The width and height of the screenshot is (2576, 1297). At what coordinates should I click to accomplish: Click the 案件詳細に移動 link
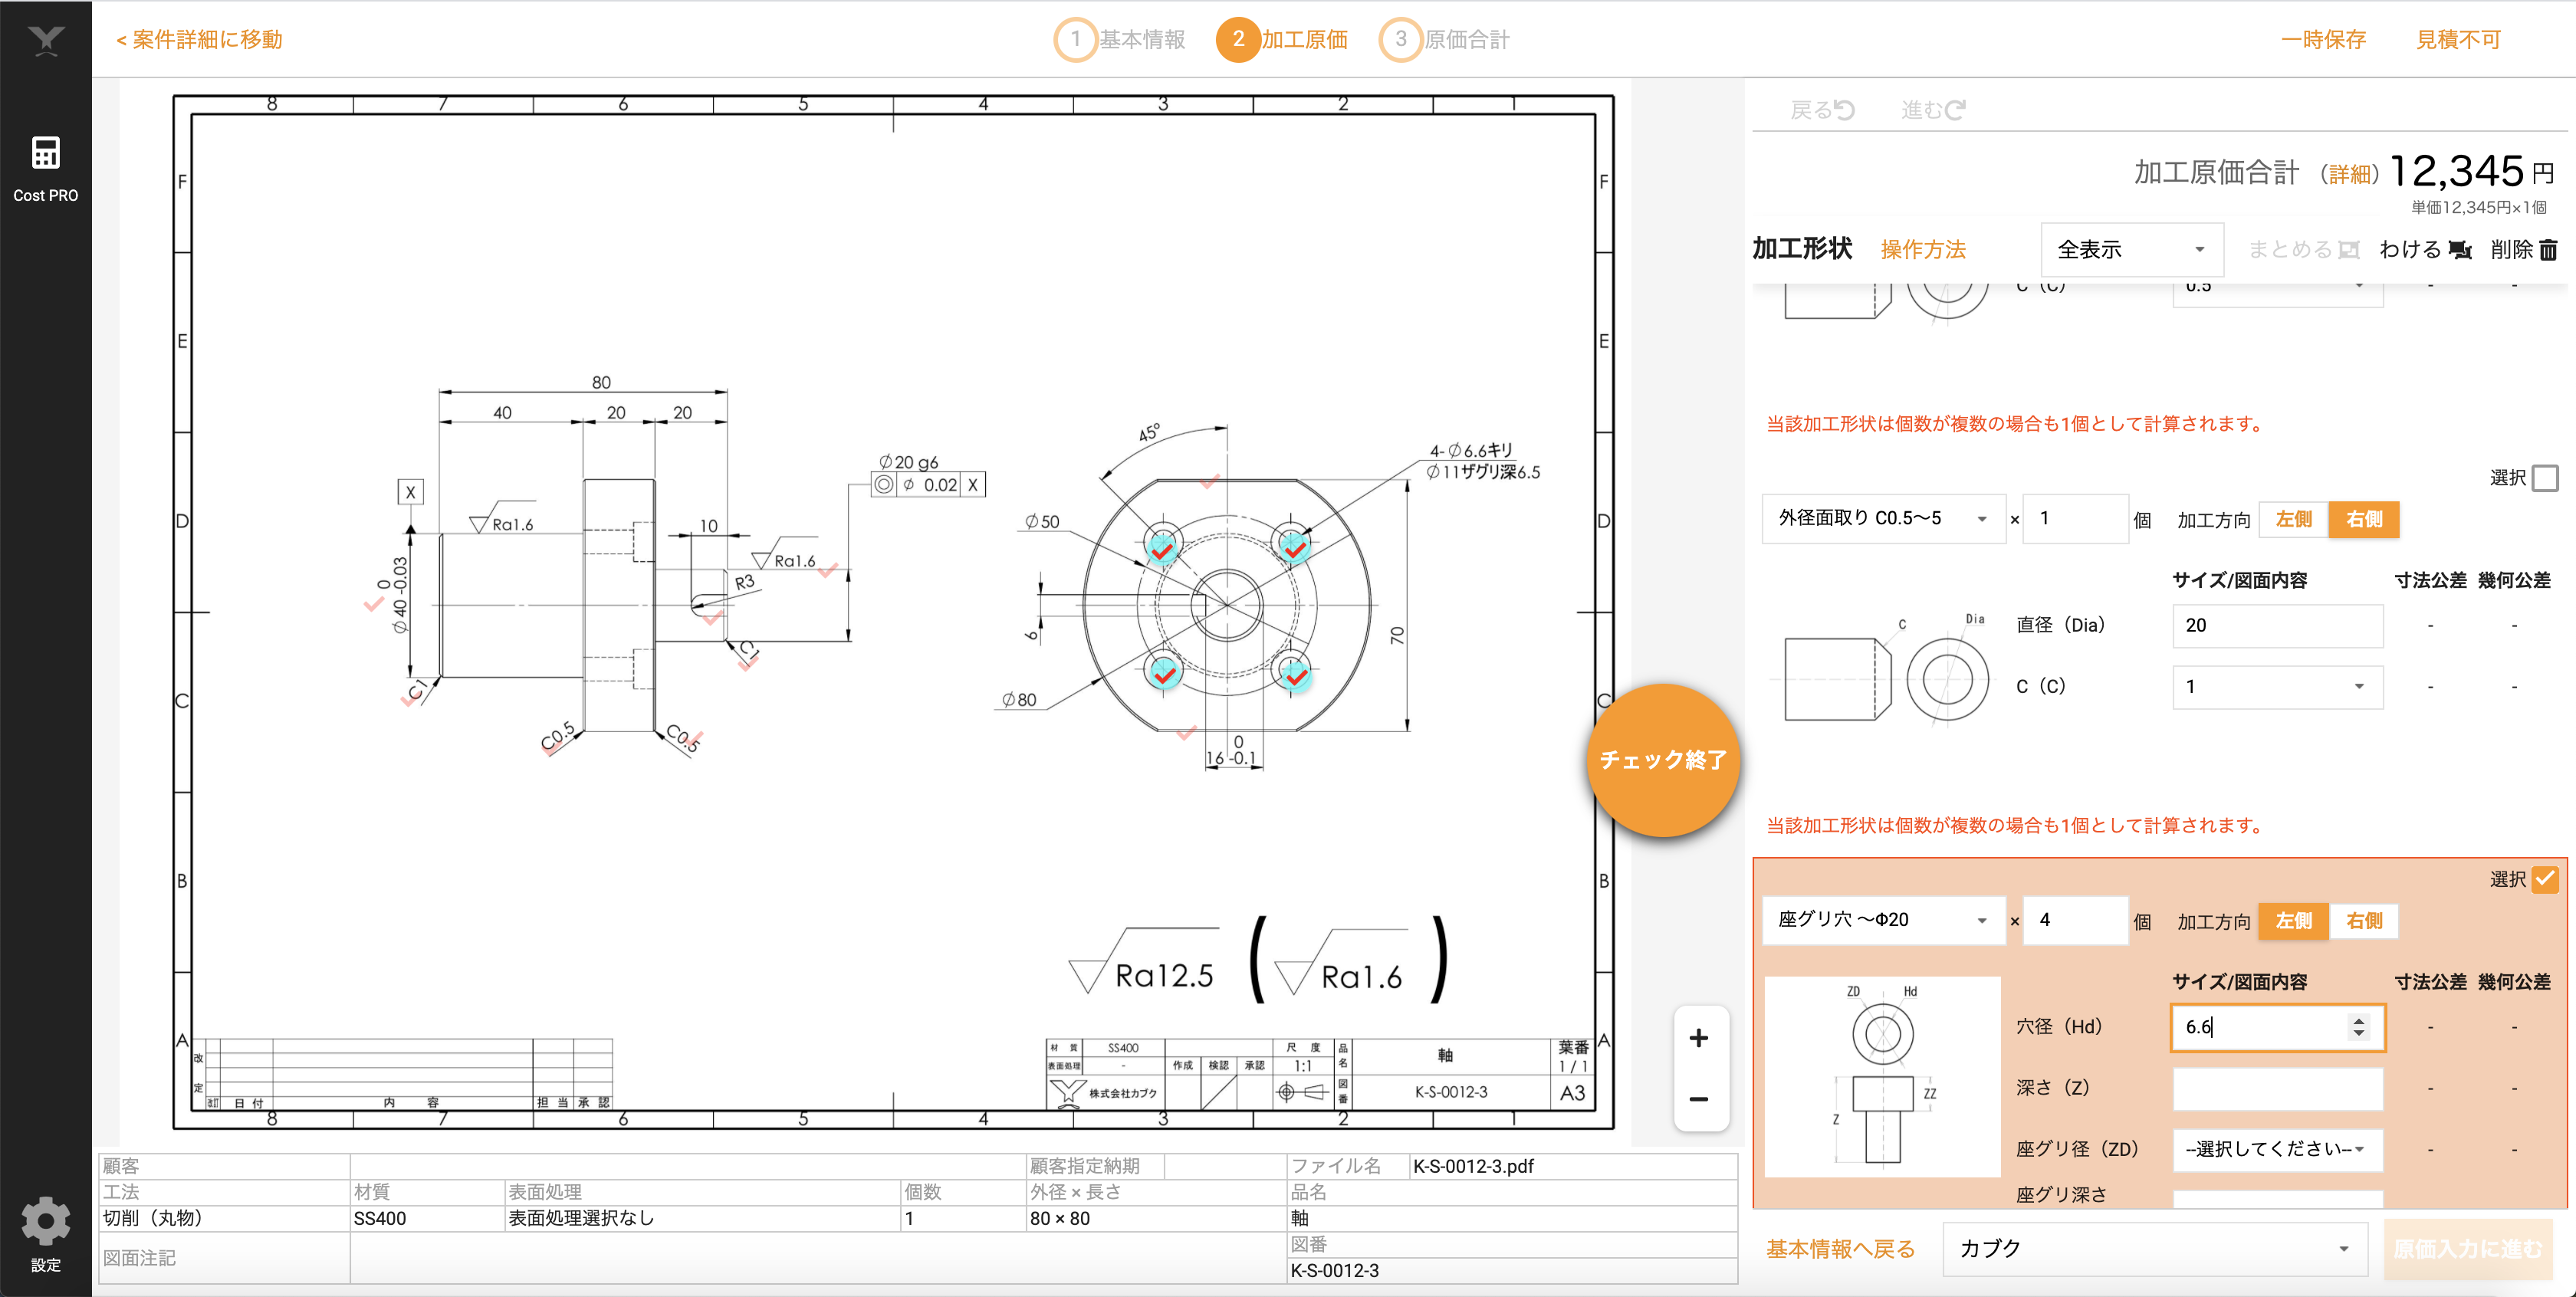coord(199,40)
